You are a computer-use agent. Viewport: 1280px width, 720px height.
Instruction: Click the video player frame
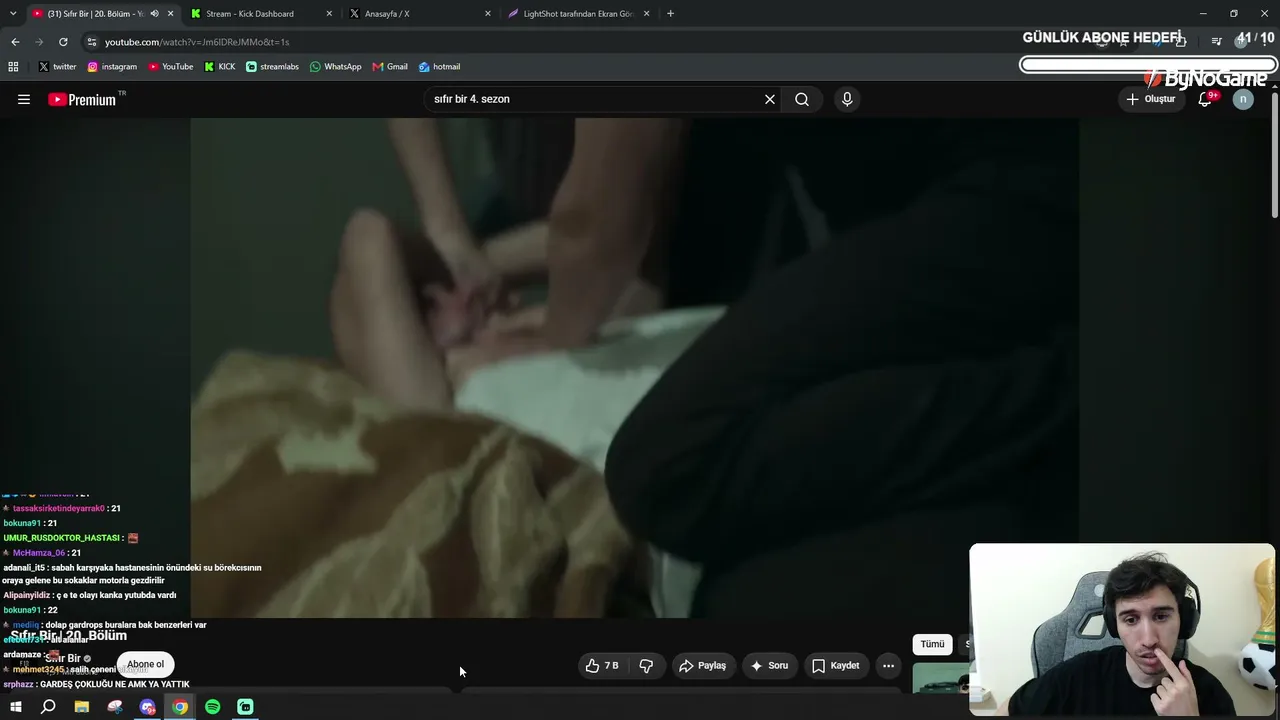tap(634, 368)
